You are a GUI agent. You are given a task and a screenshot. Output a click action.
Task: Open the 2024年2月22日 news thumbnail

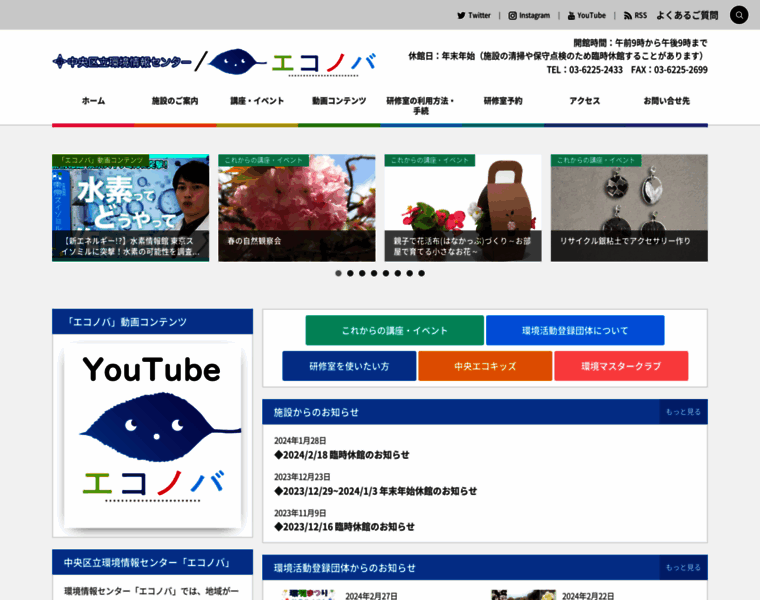pos(523,595)
